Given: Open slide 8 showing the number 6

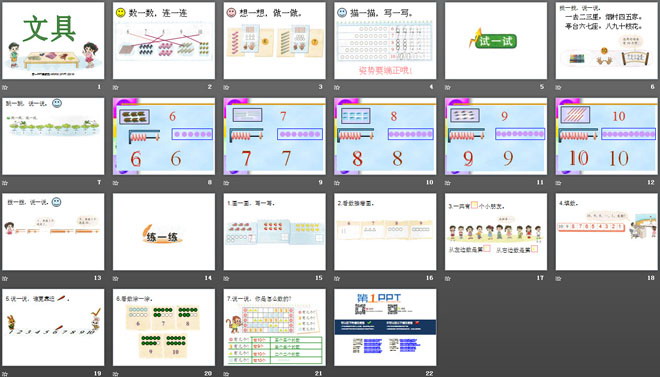Looking at the screenshot, I should click(x=164, y=136).
